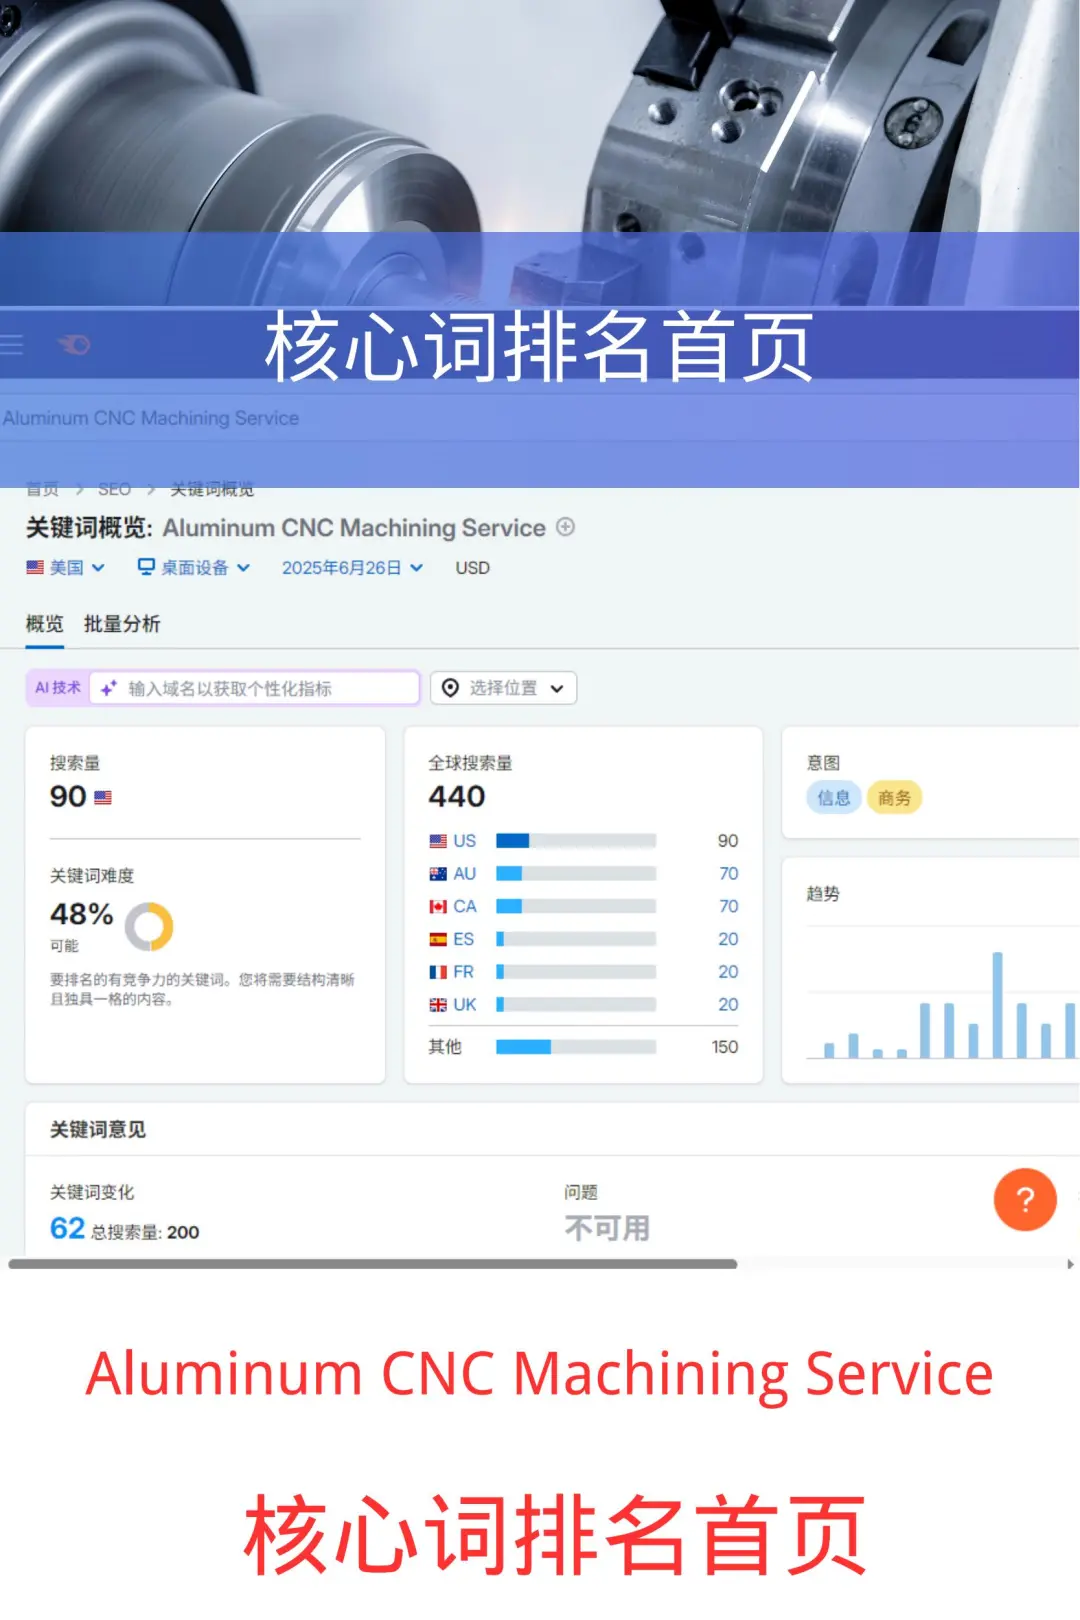Click the 其他 volume bar

click(576, 1047)
